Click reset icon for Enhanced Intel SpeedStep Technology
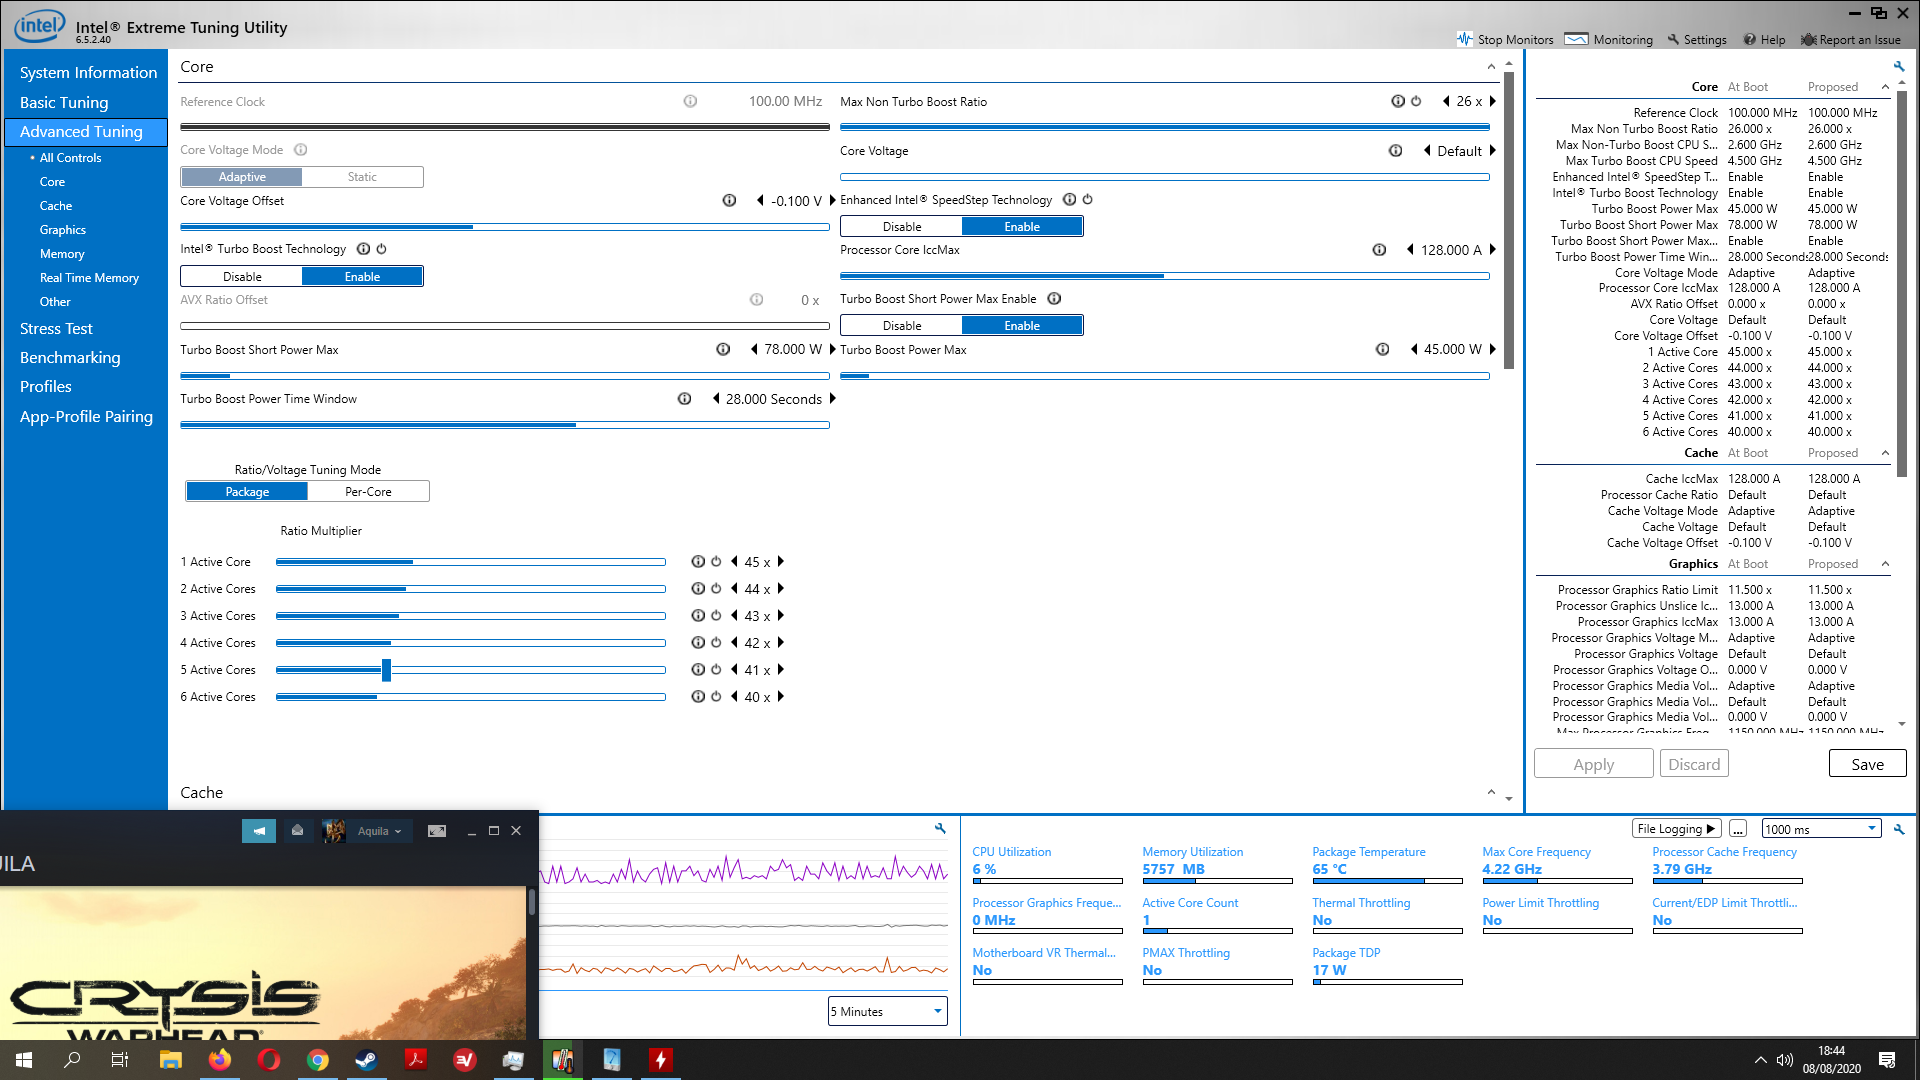This screenshot has width=1920, height=1080. pos(1088,200)
